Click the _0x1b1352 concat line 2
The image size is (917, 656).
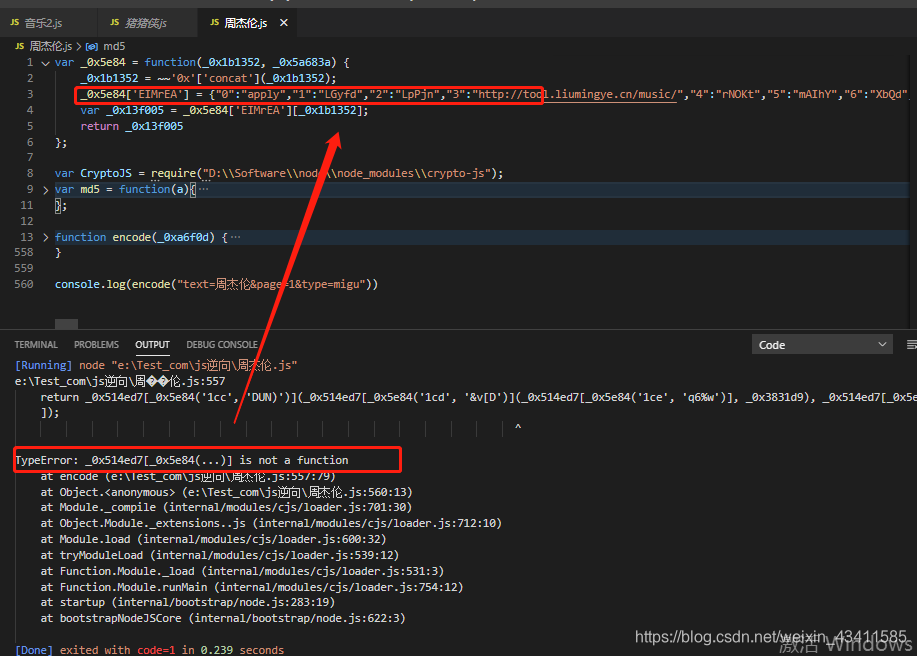click(x=208, y=78)
